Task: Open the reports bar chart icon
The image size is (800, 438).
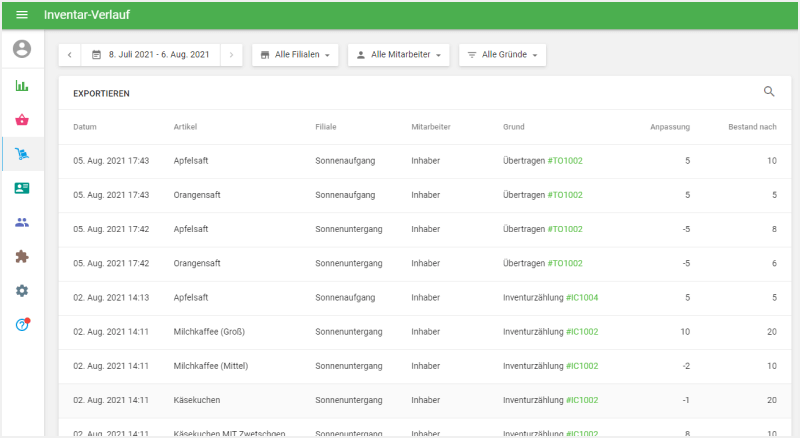Action: pos(22,86)
